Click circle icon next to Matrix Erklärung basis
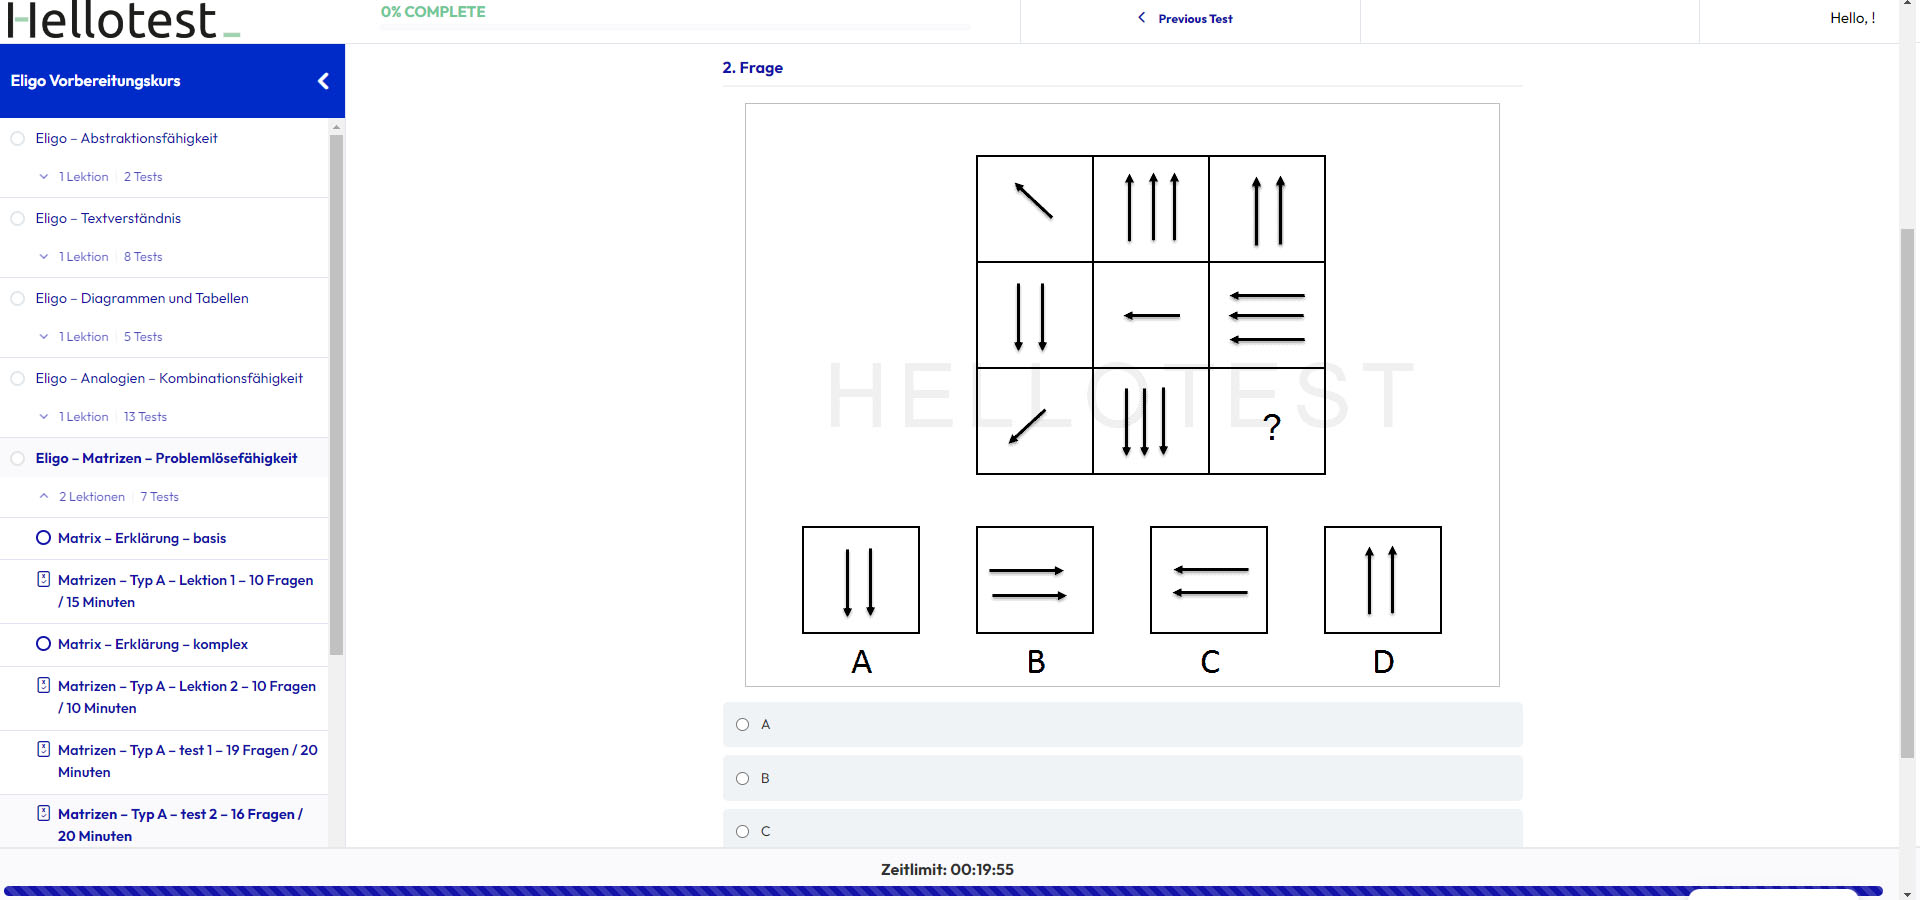The height and width of the screenshot is (900, 1920). pyautogui.click(x=43, y=538)
